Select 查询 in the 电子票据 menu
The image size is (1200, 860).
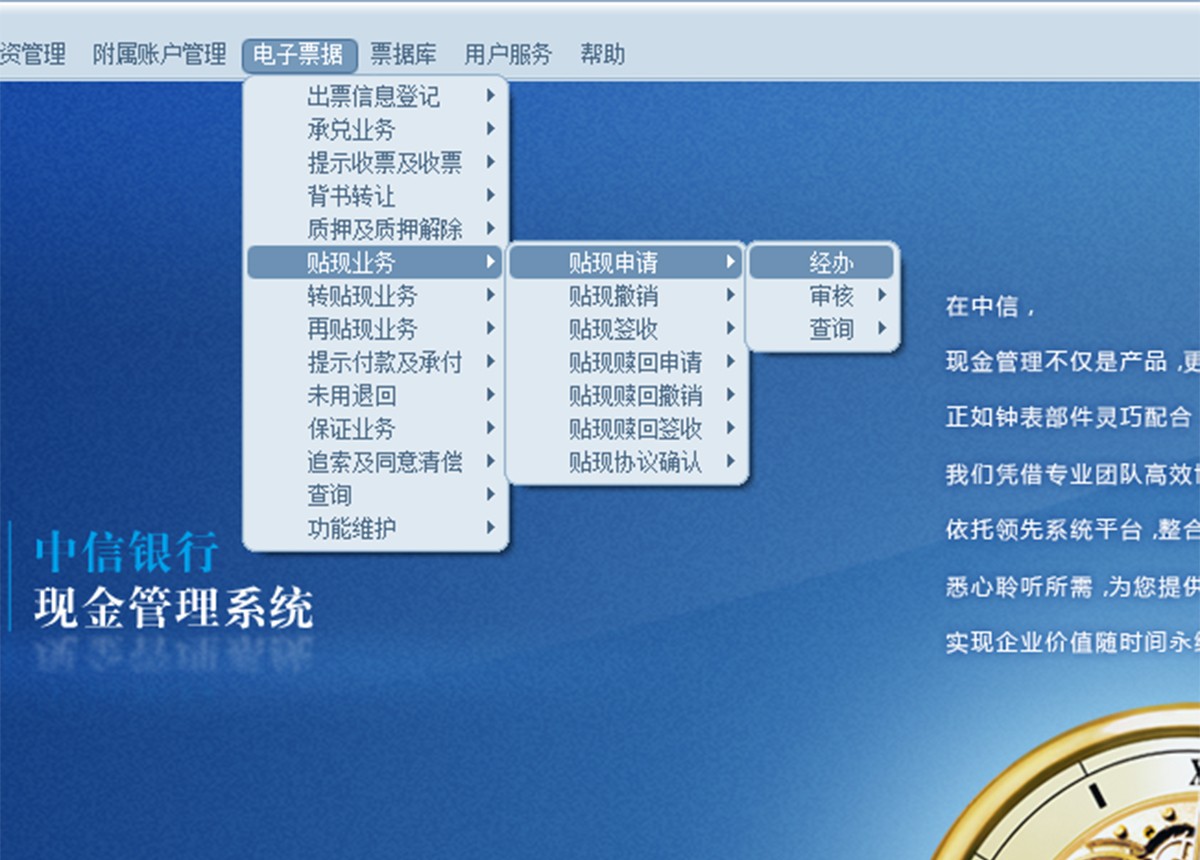[375, 495]
